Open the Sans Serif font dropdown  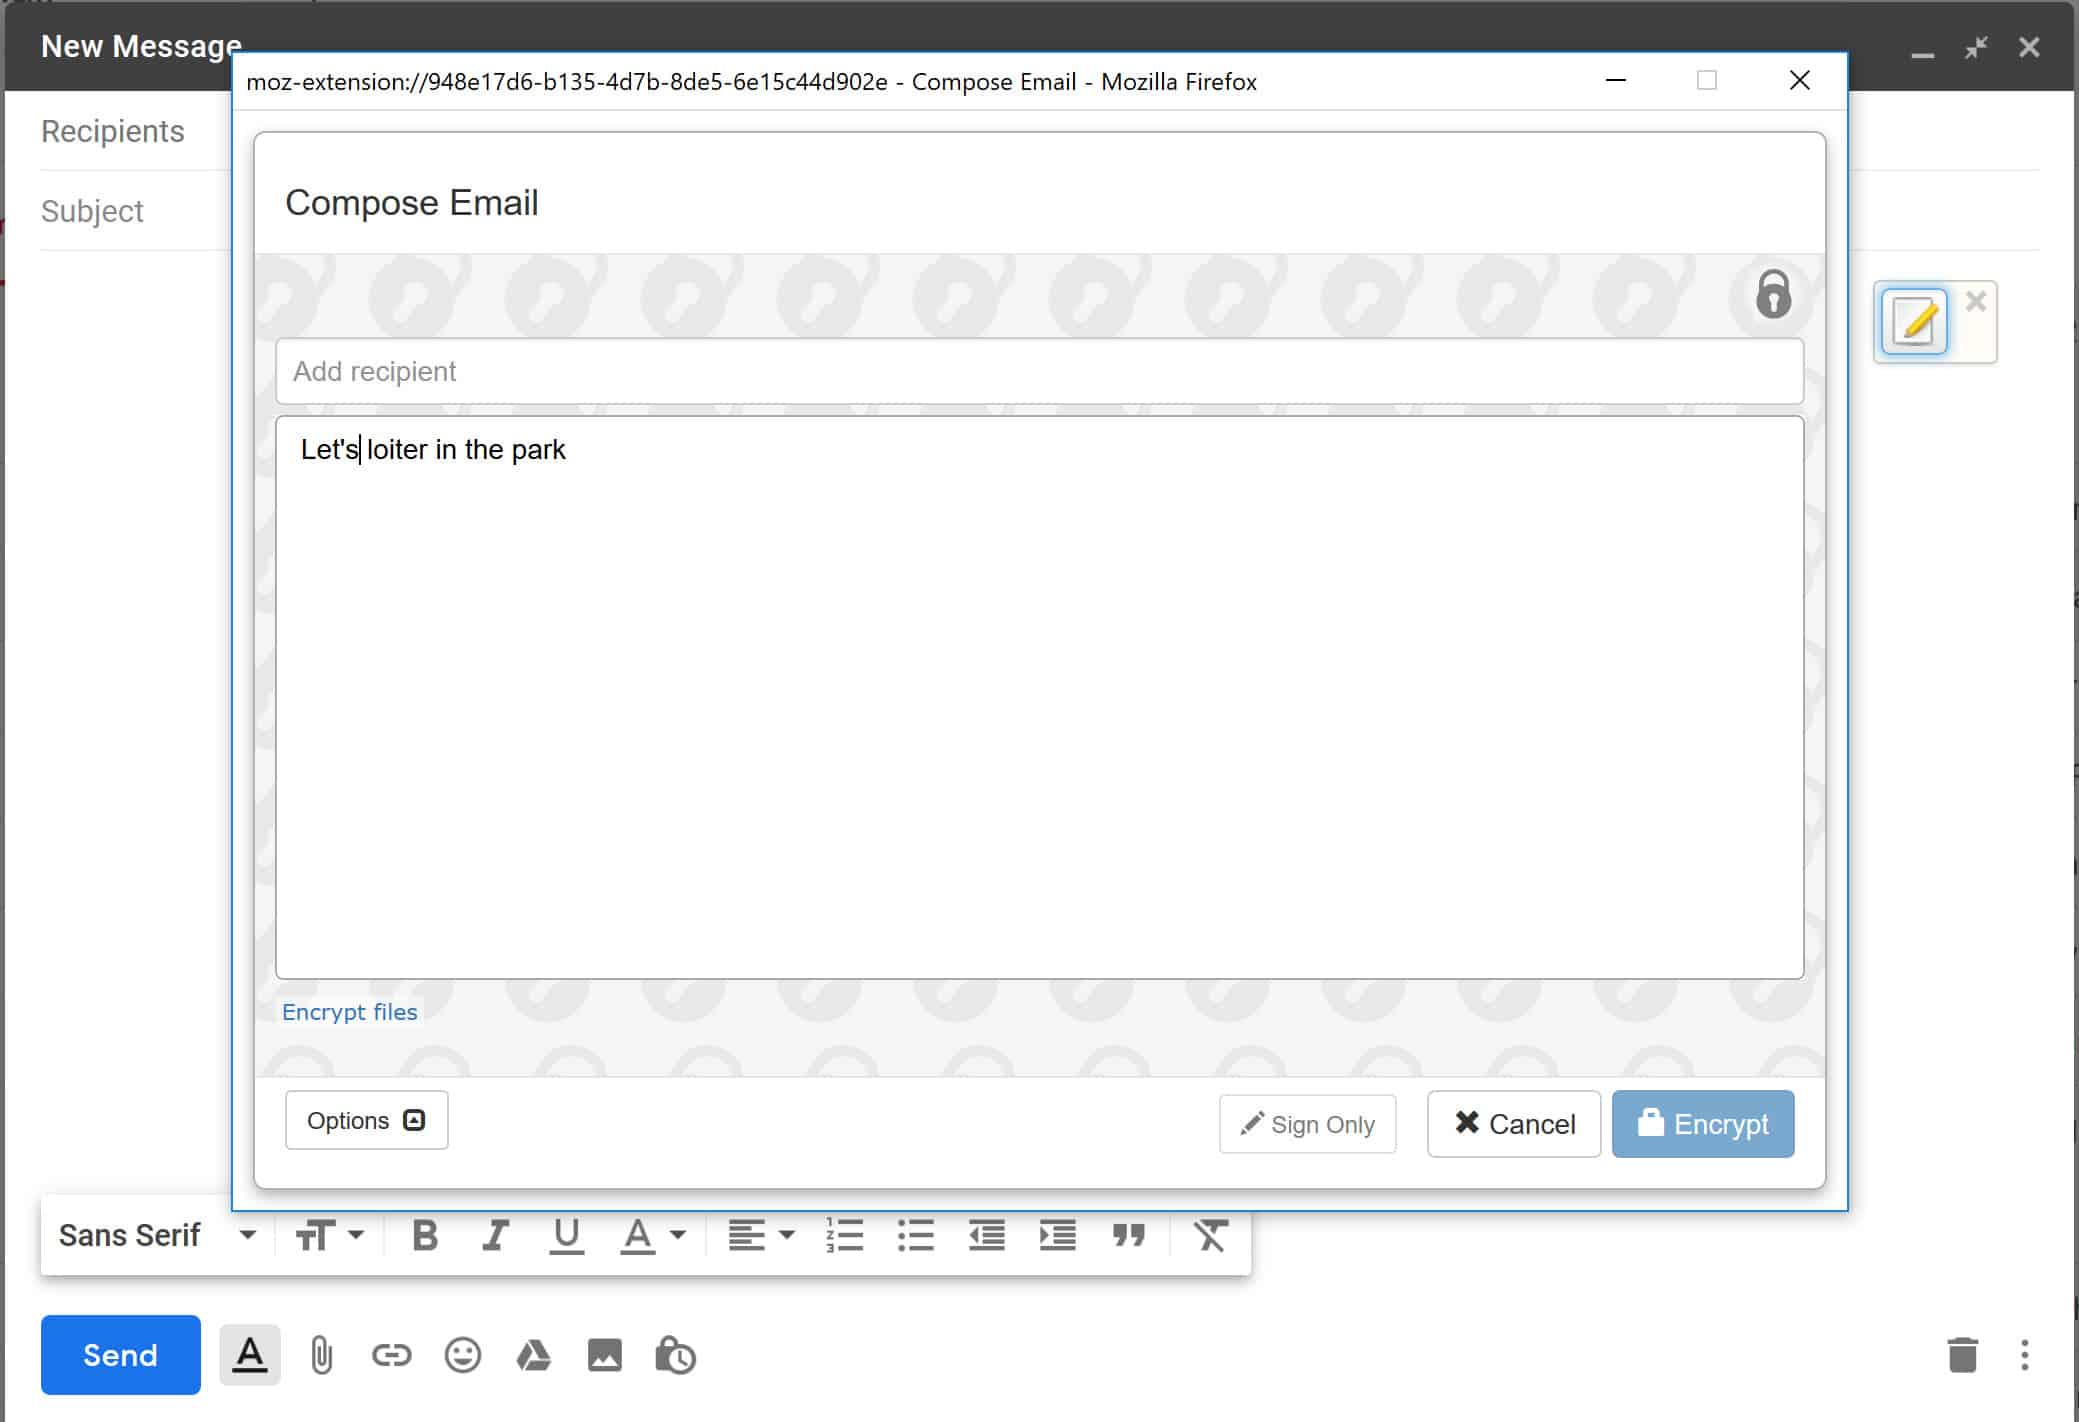(x=157, y=1236)
